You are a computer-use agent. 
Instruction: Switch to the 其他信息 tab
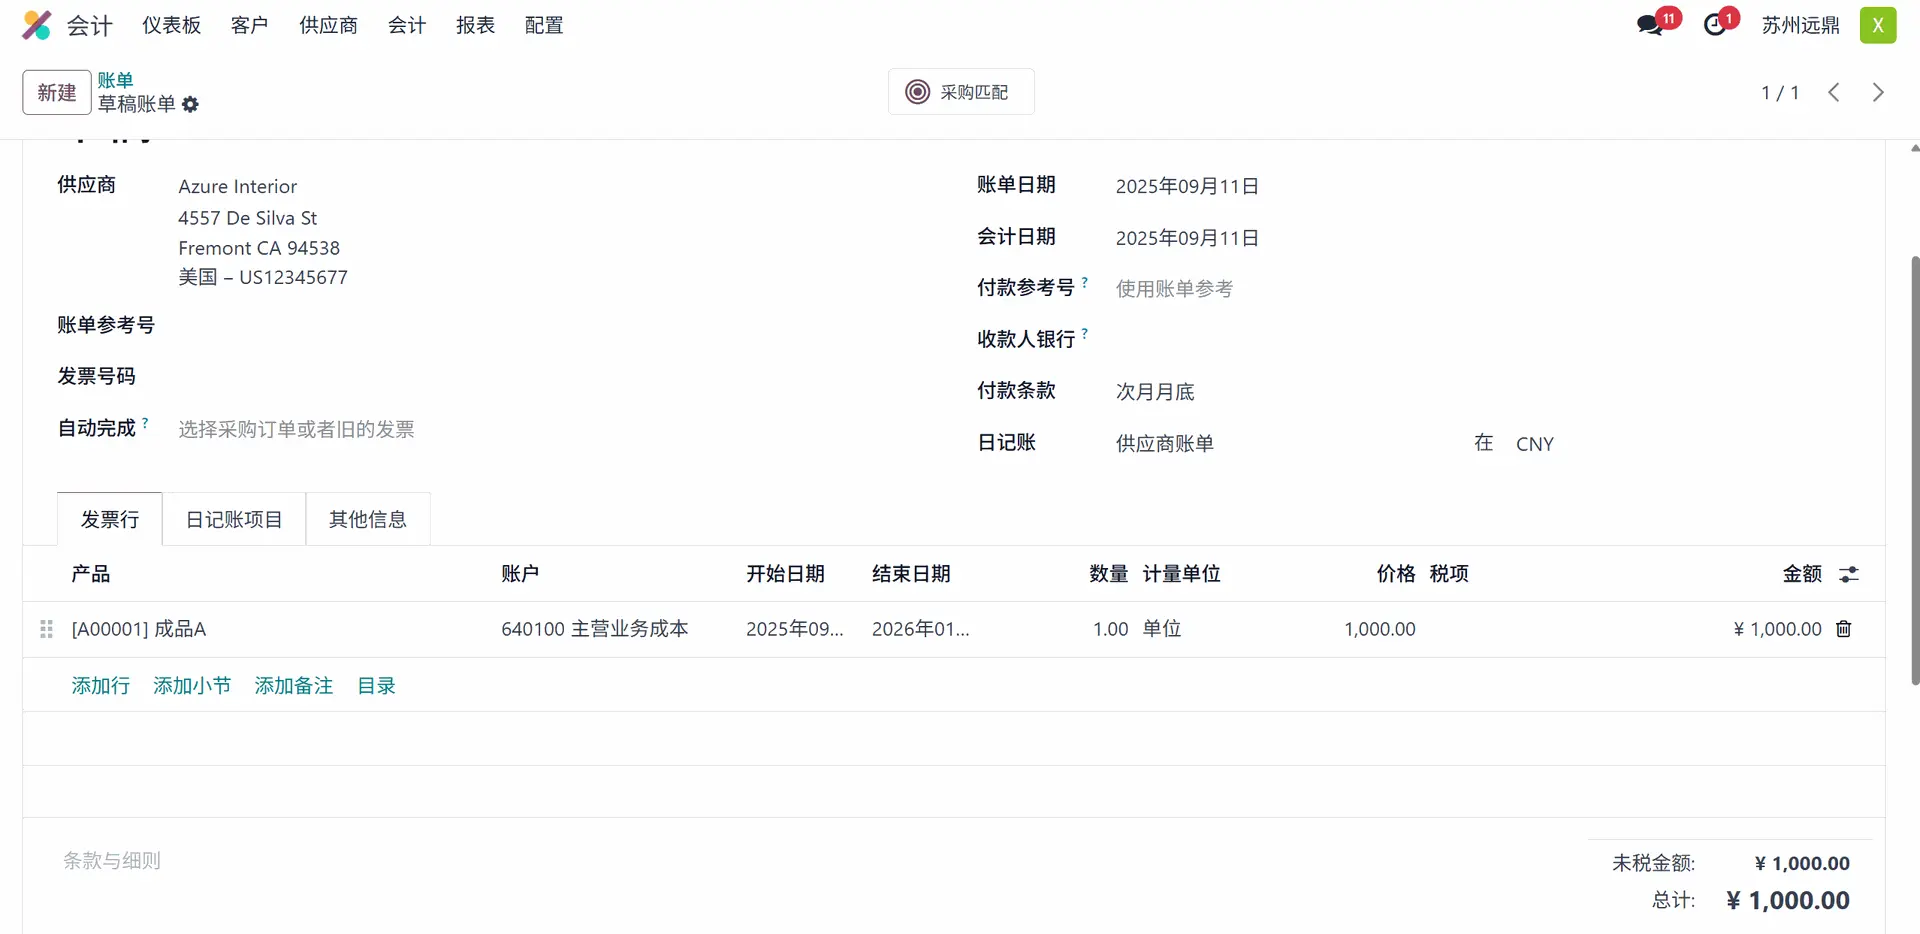(x=367, y=520)
